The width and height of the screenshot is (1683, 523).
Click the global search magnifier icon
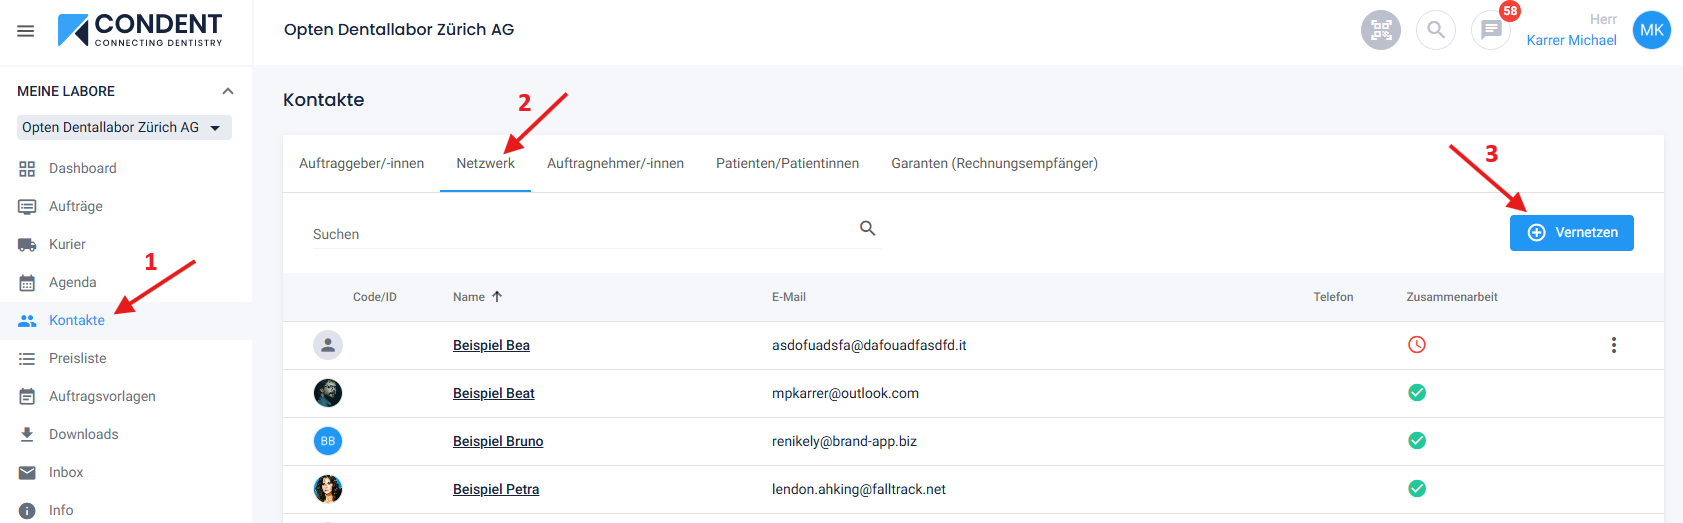pyautogui.click(x=1436, y=30)
